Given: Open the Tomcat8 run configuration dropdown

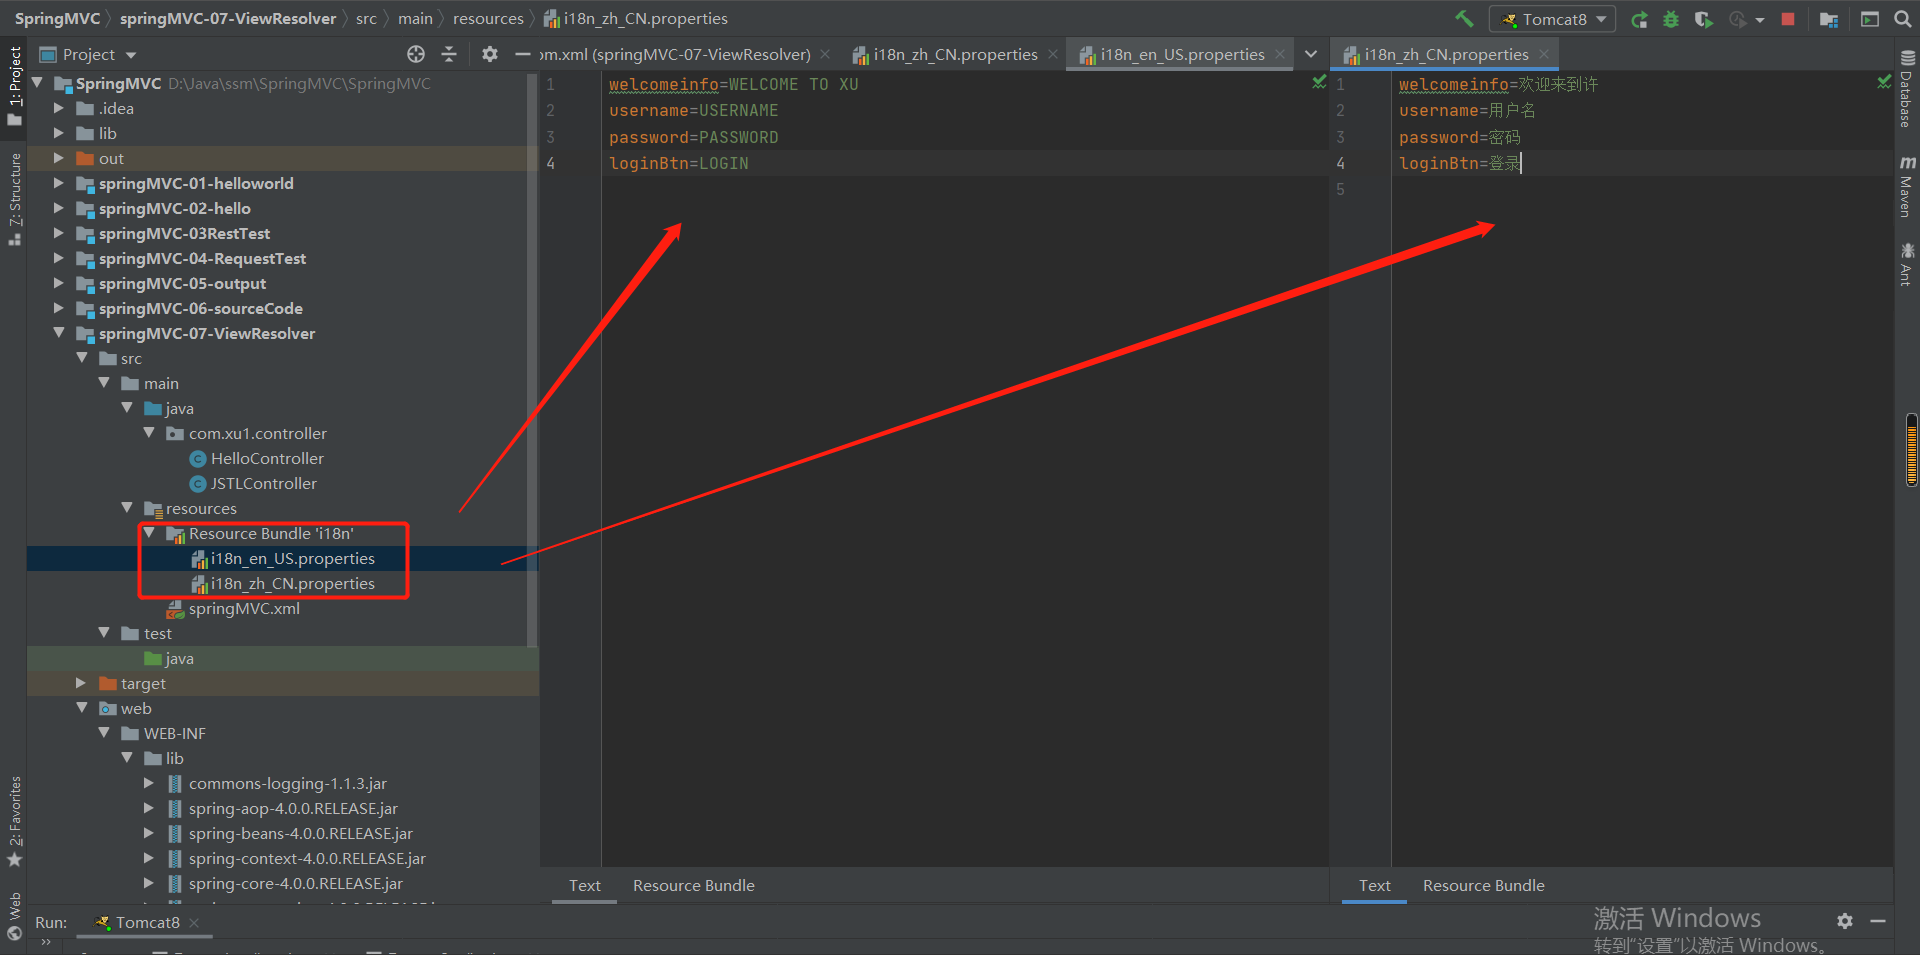Looking at the screenshot, I should [1552, 19].
